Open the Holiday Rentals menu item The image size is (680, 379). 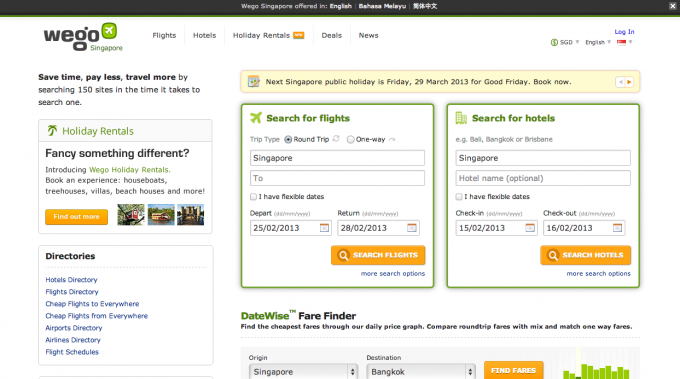[x=268, y=36]
